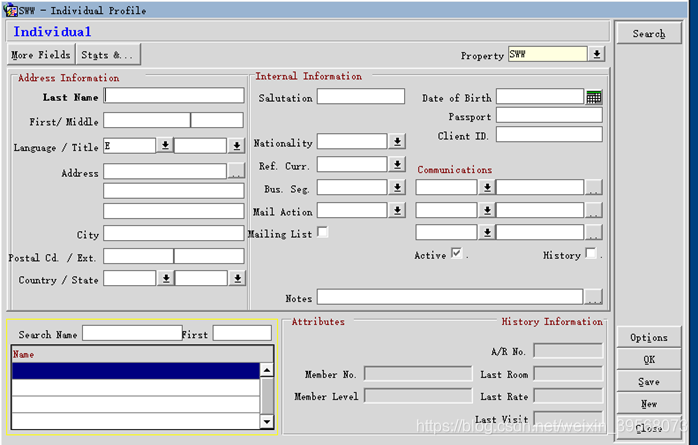Open second Communications row ellipsis button
The width and height of the screenshot is (698, 445).
(593, 210)
